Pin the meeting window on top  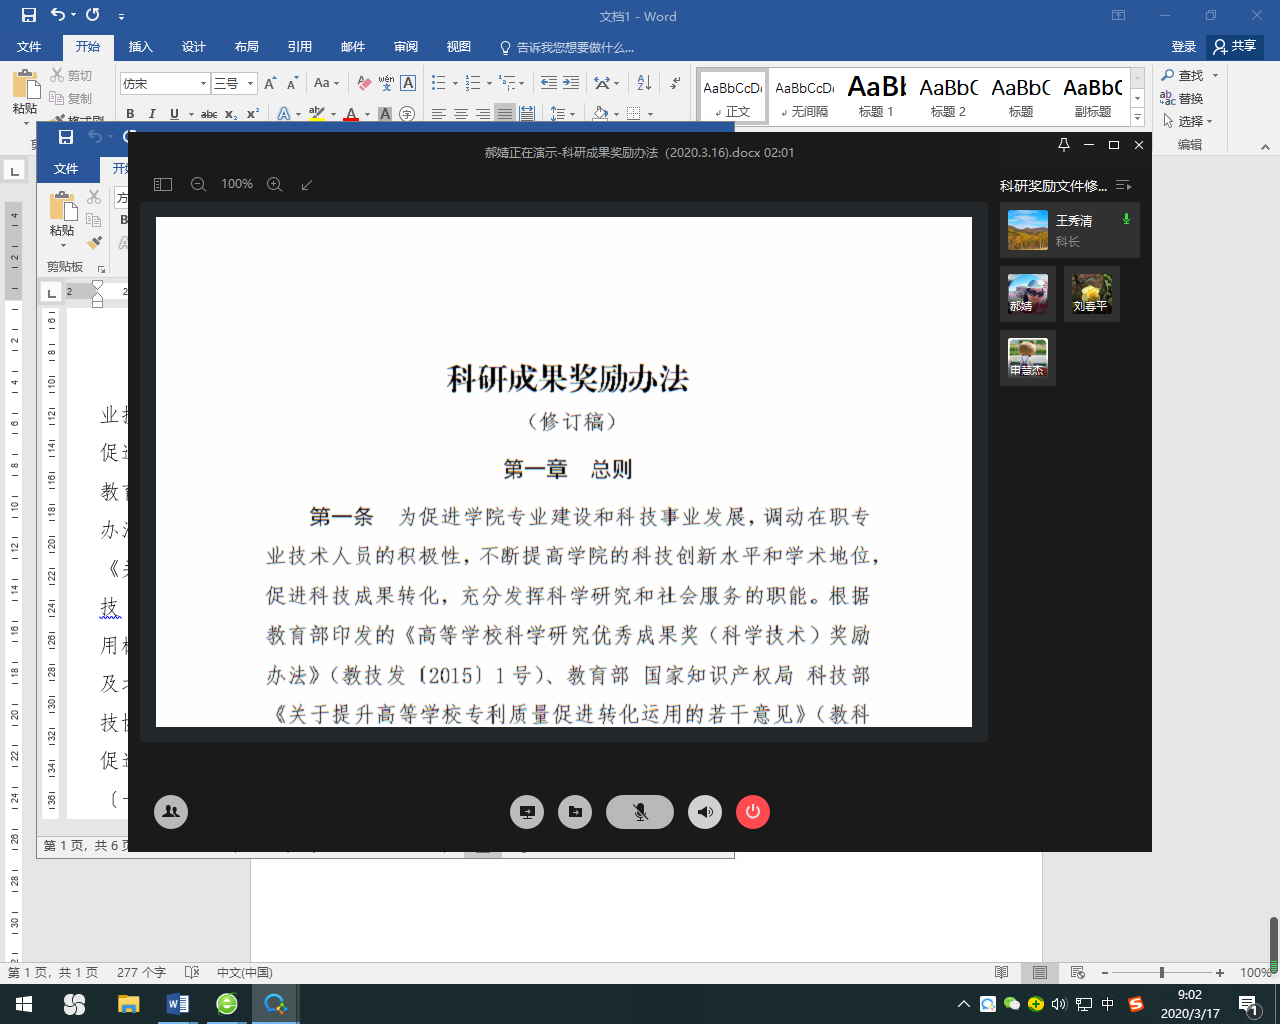coord(1064,145)
